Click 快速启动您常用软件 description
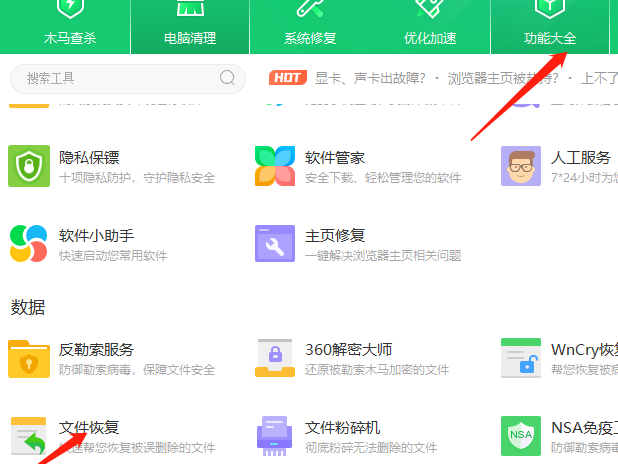 tap(113, 255)
